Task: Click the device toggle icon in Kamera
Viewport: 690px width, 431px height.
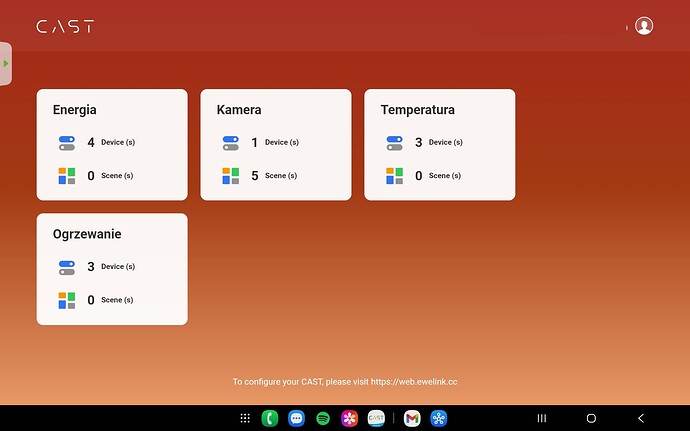Action: click(x=231, y=143)
